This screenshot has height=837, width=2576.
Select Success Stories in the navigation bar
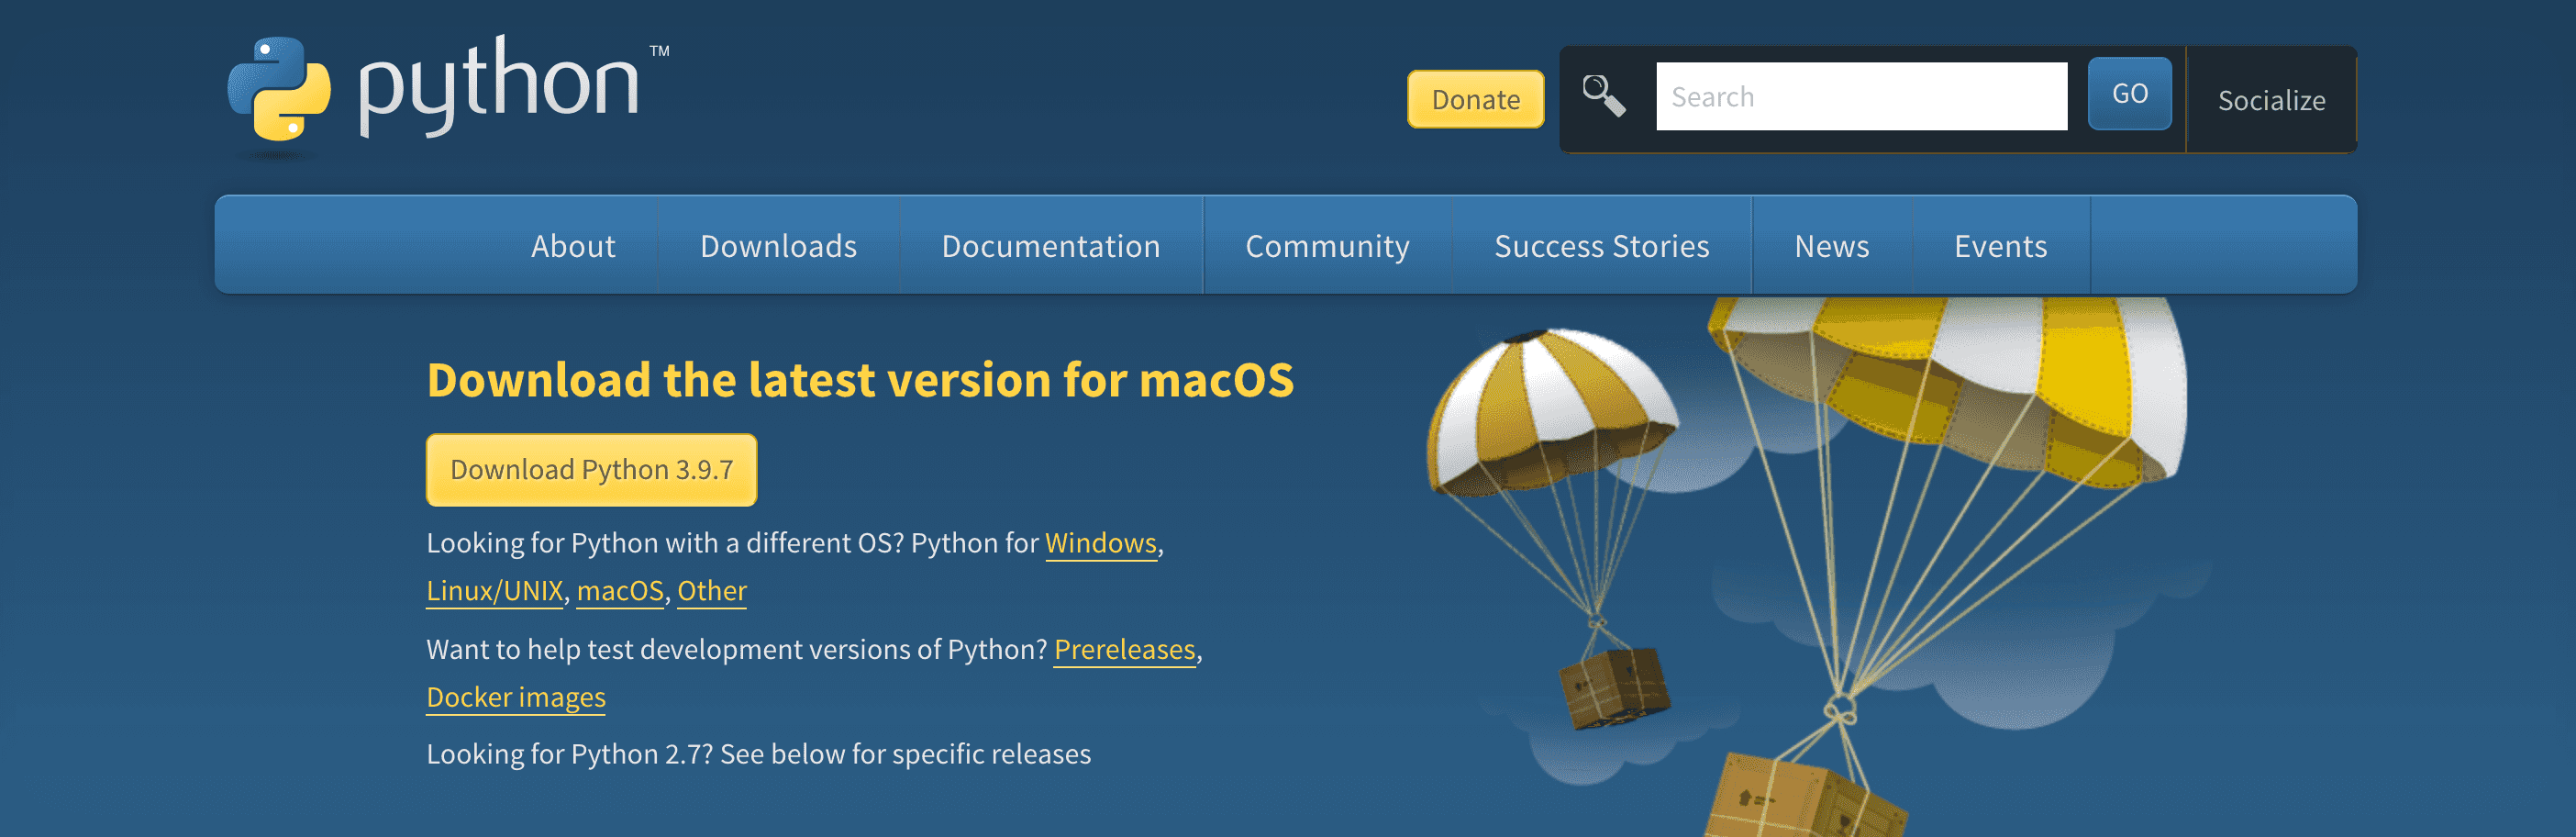[x=1601, y=245]
